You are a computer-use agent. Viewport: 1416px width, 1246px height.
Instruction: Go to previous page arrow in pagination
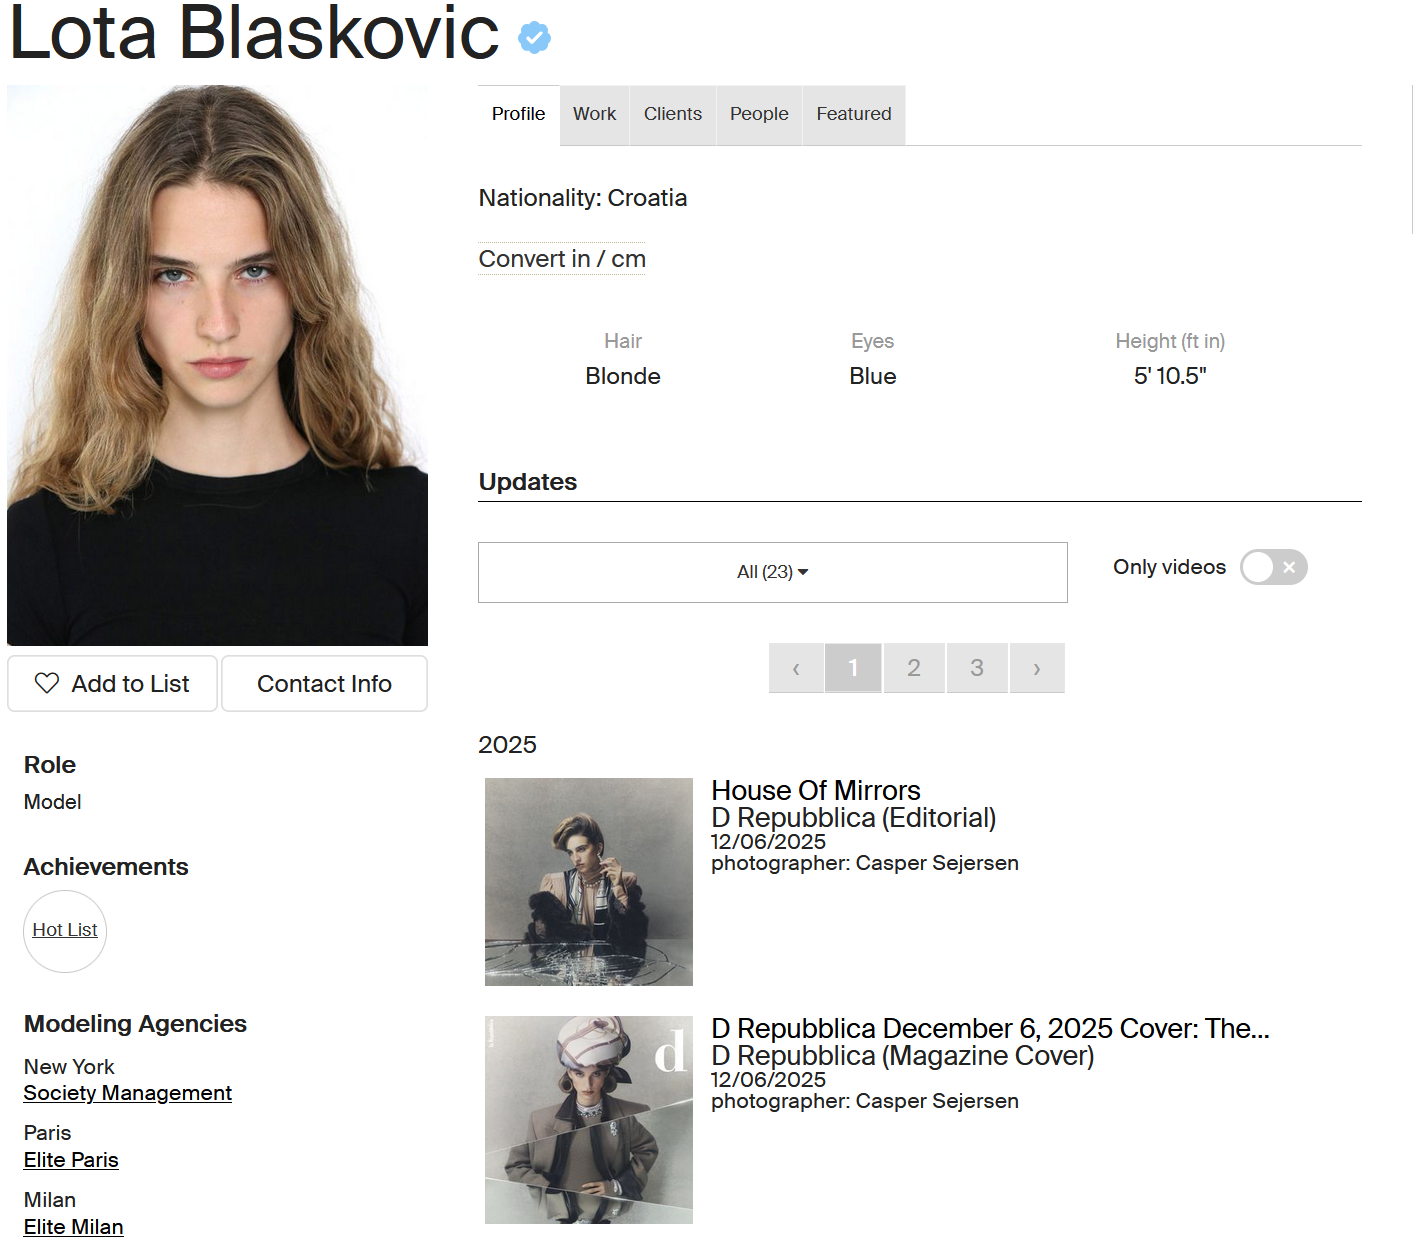pos(796,668)
